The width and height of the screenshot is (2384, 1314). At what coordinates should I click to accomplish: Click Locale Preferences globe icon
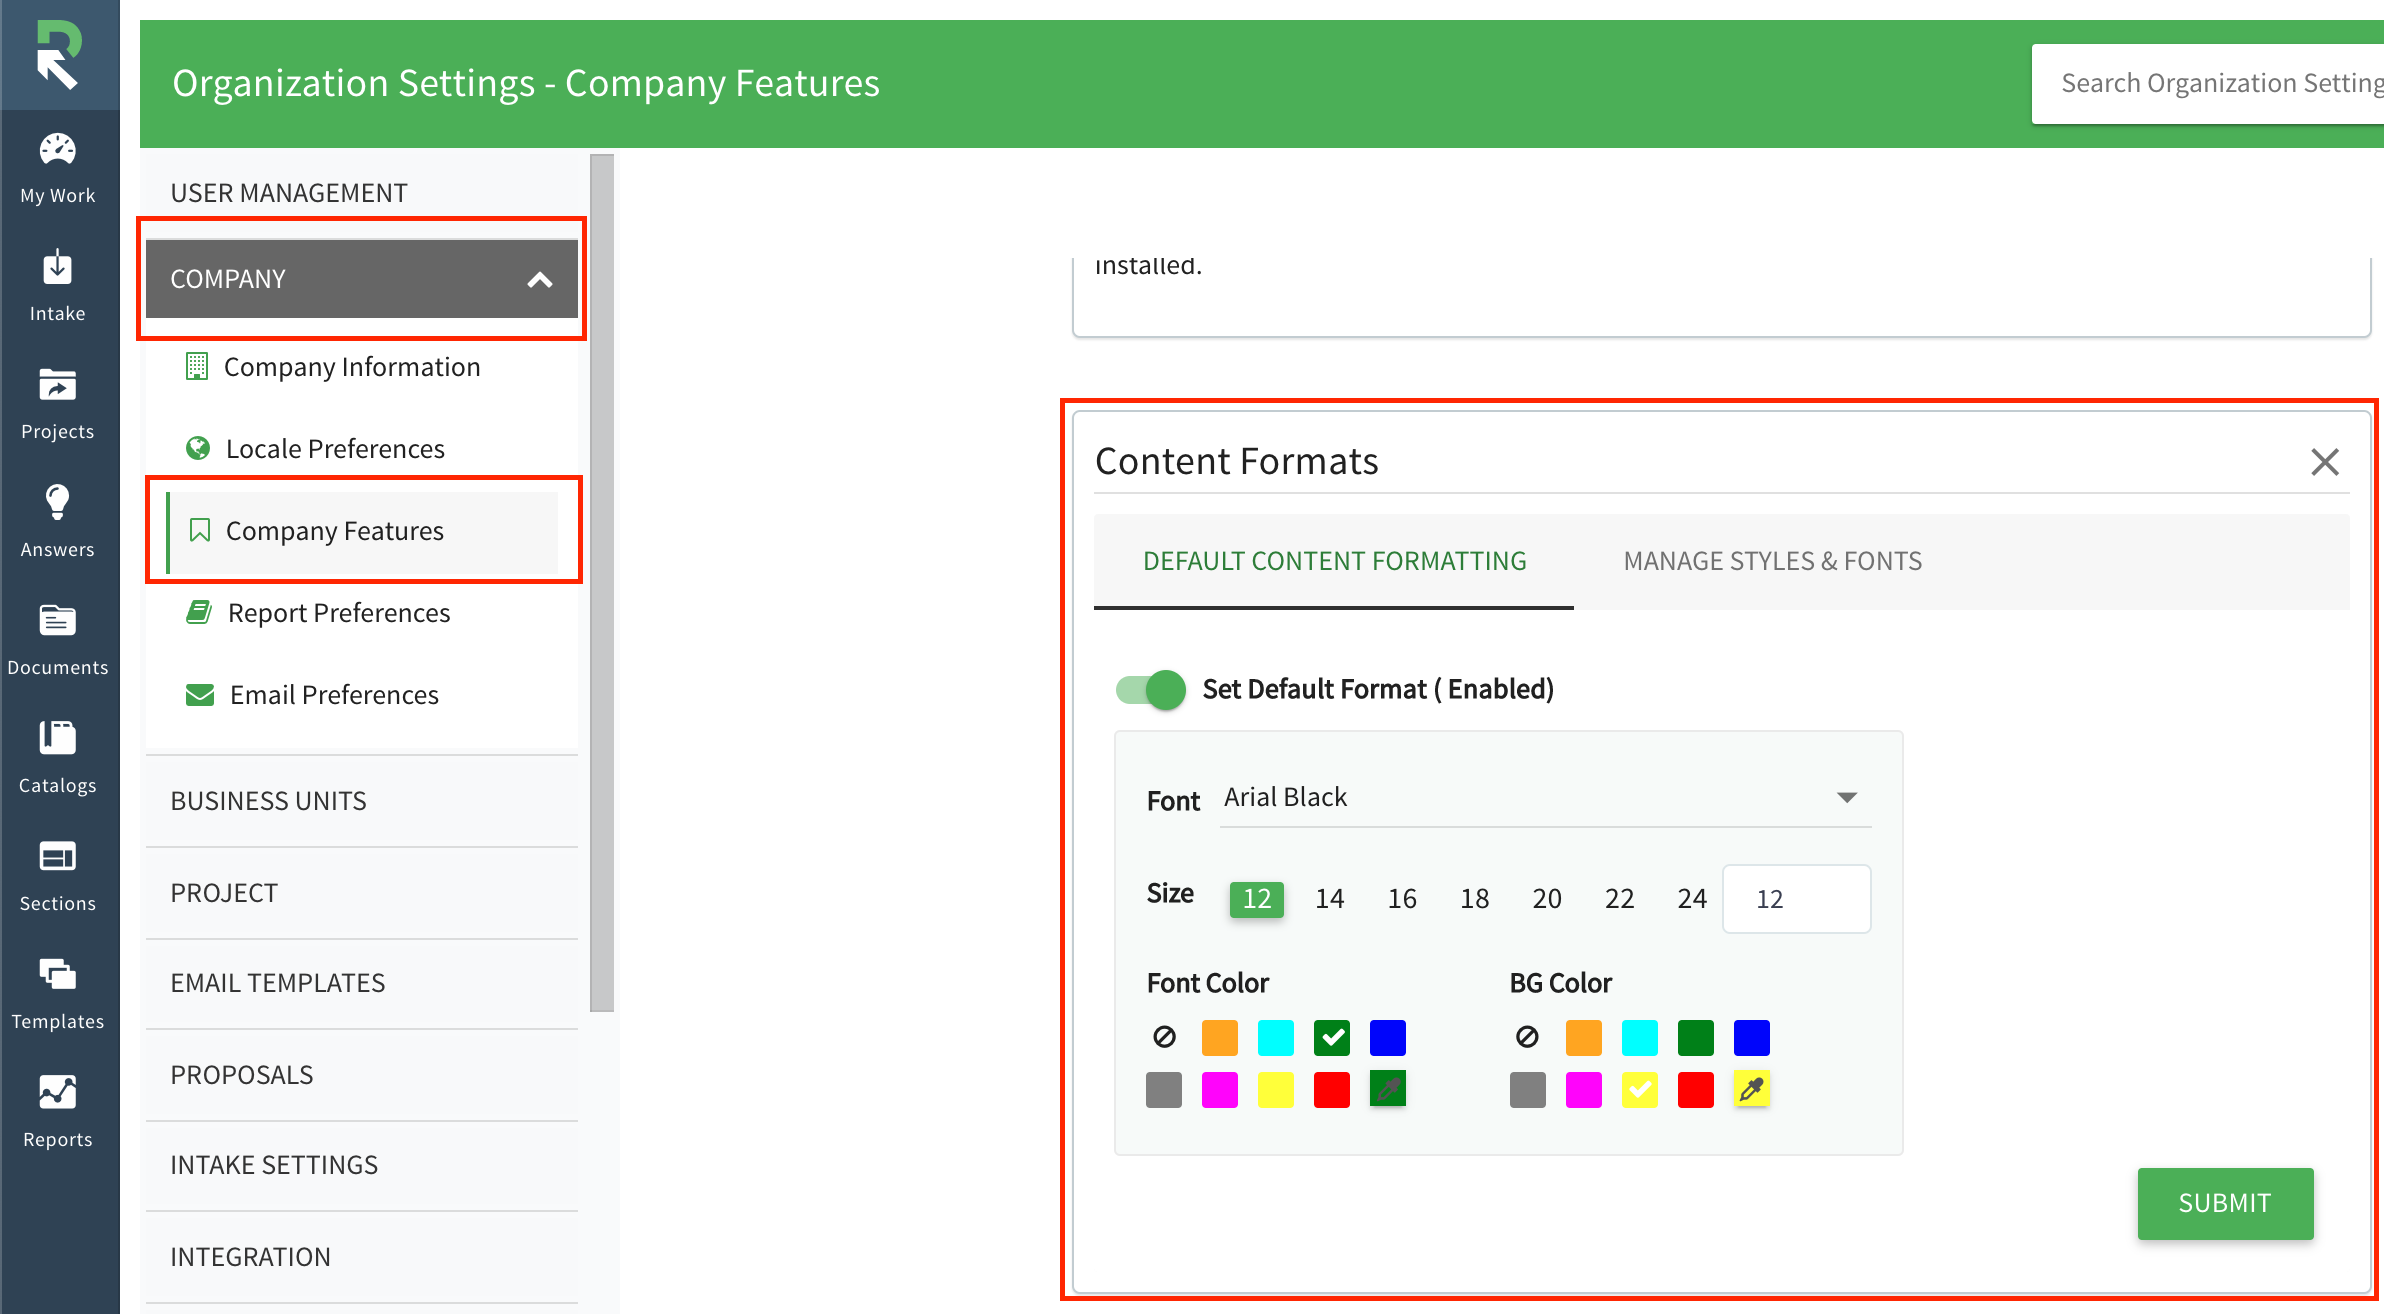[x=198, y=448]
